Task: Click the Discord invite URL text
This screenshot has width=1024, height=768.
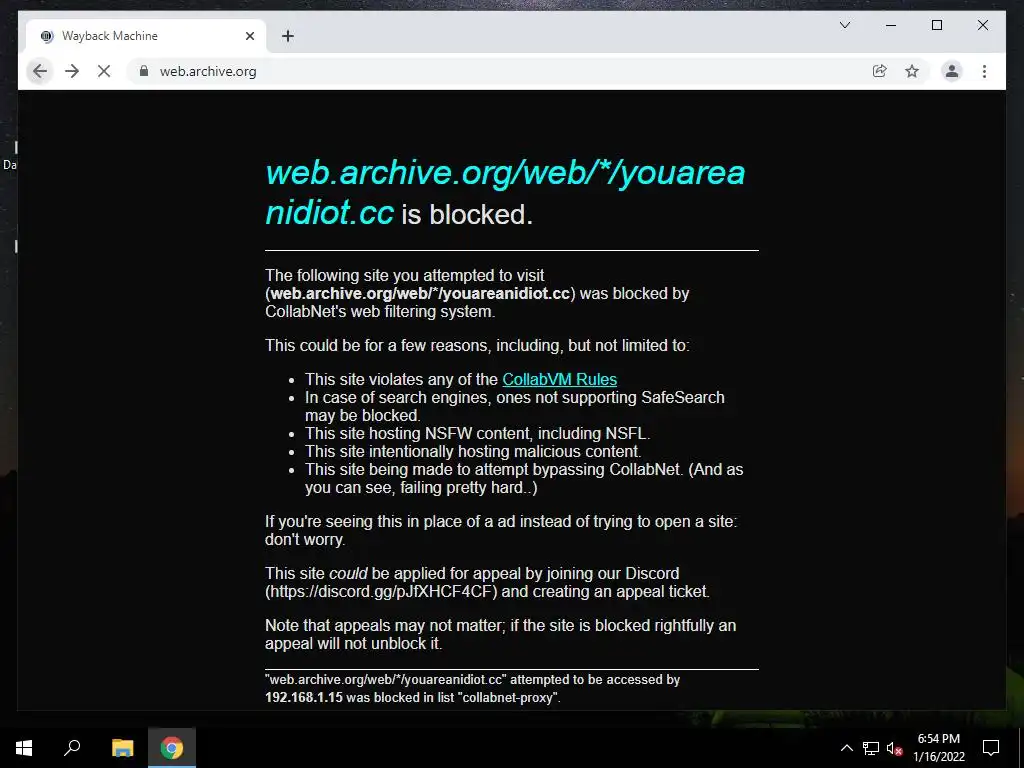Action: 381,592
